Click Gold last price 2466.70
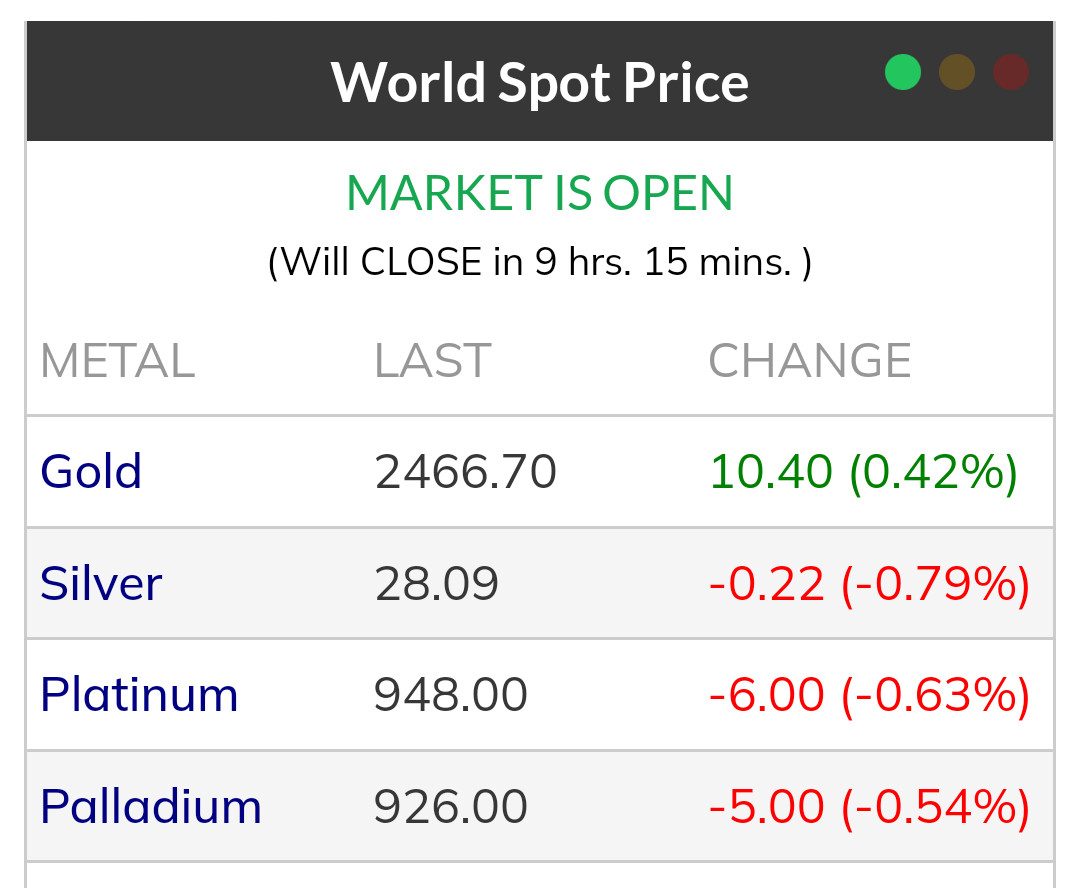 tap(465, 472)
